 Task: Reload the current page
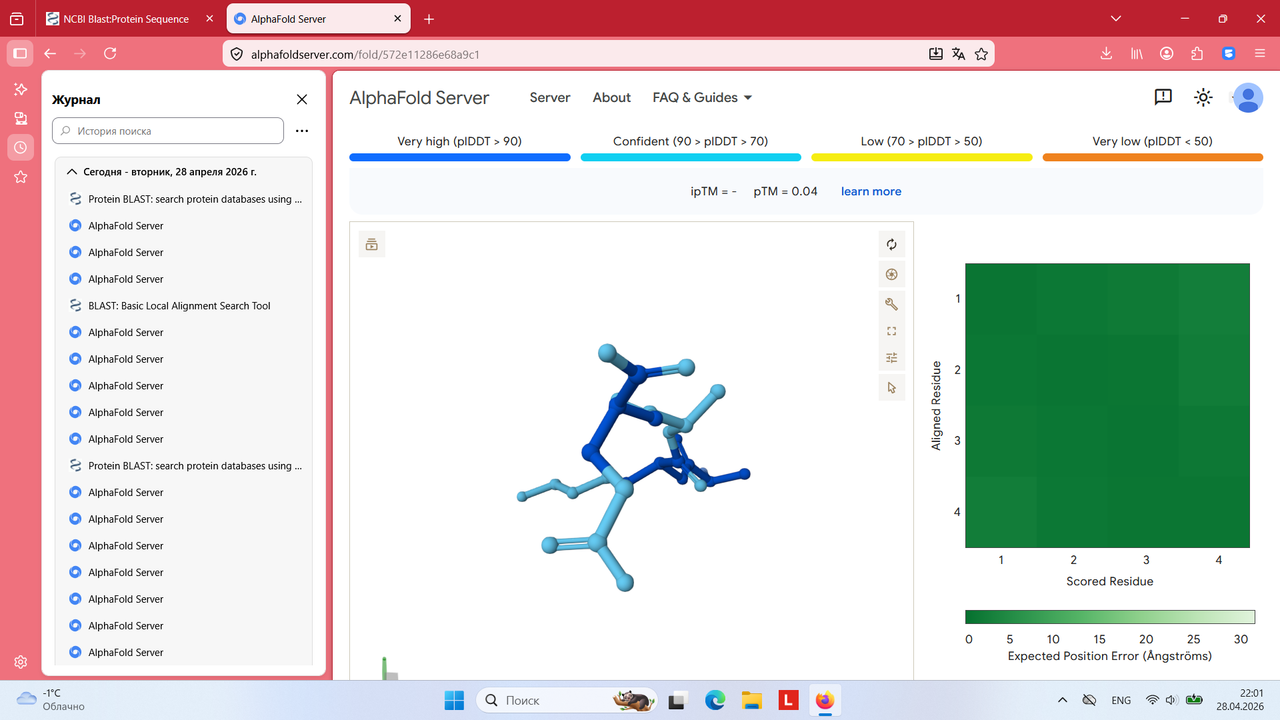[x=110, y=54]
